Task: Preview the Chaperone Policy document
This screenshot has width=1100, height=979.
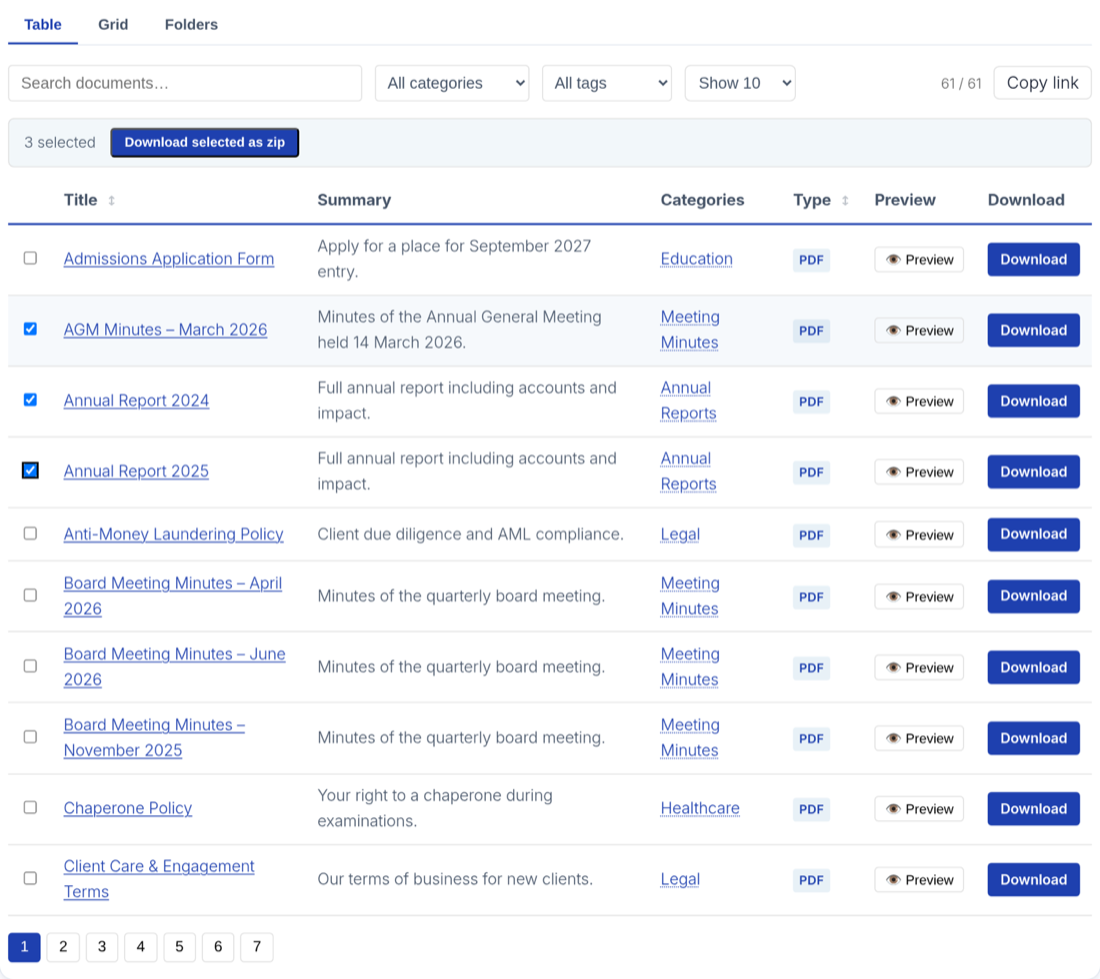Action: (918, 809)
